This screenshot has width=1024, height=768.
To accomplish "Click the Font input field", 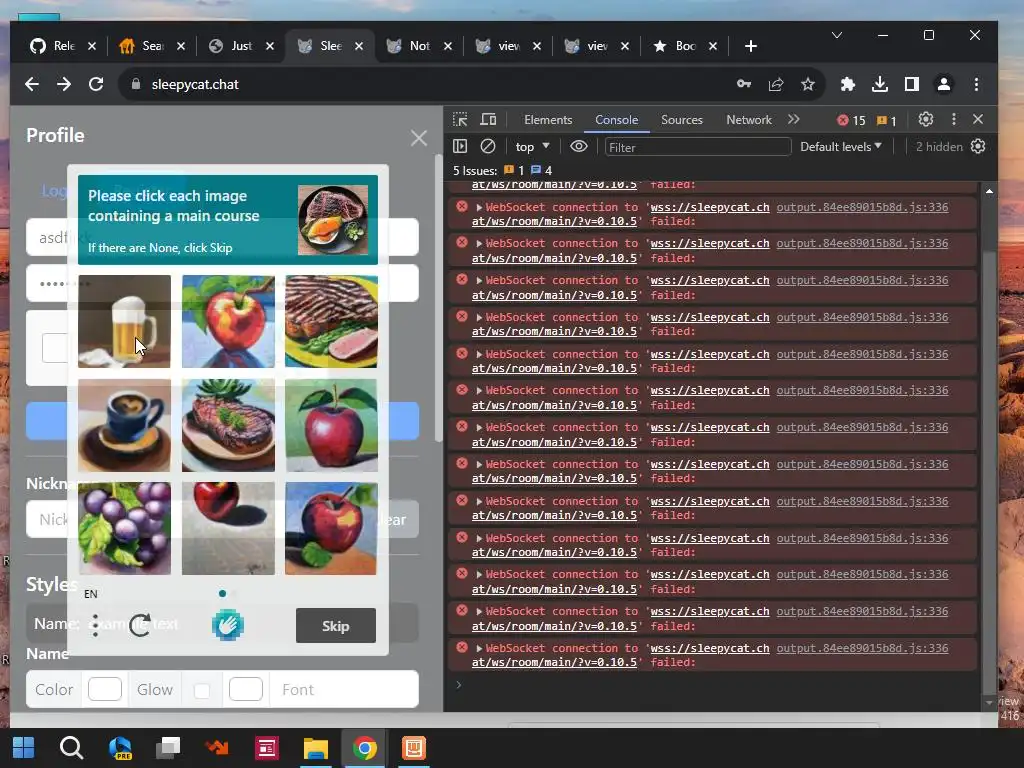I will [345, 690].
